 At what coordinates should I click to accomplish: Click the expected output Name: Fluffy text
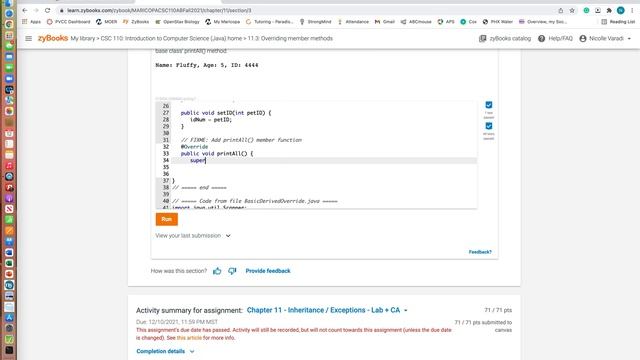click(207, 65)
